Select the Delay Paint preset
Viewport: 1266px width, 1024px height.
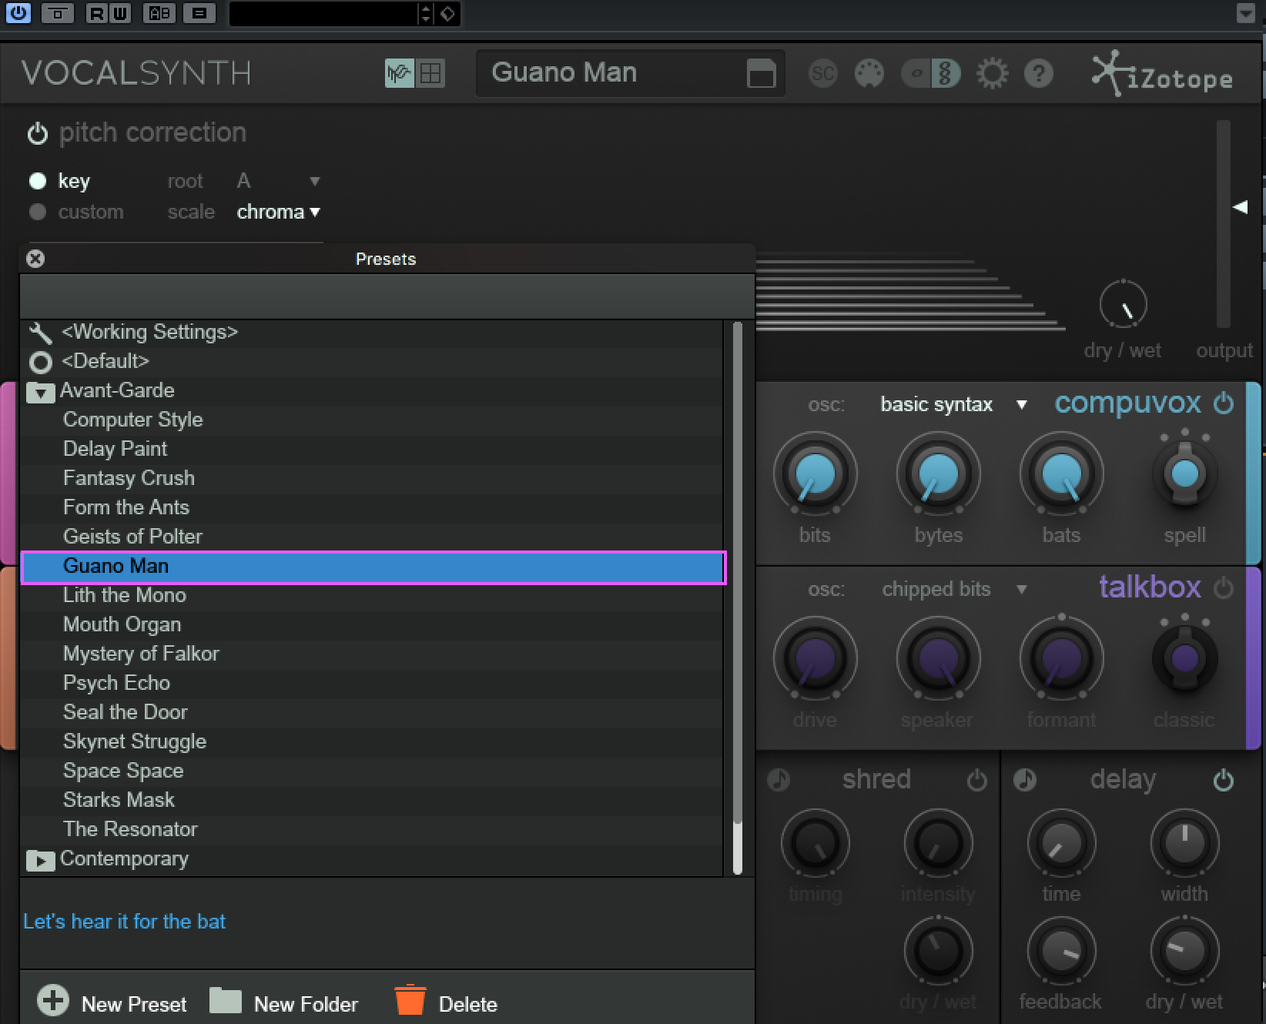click(x=371, y=449)
